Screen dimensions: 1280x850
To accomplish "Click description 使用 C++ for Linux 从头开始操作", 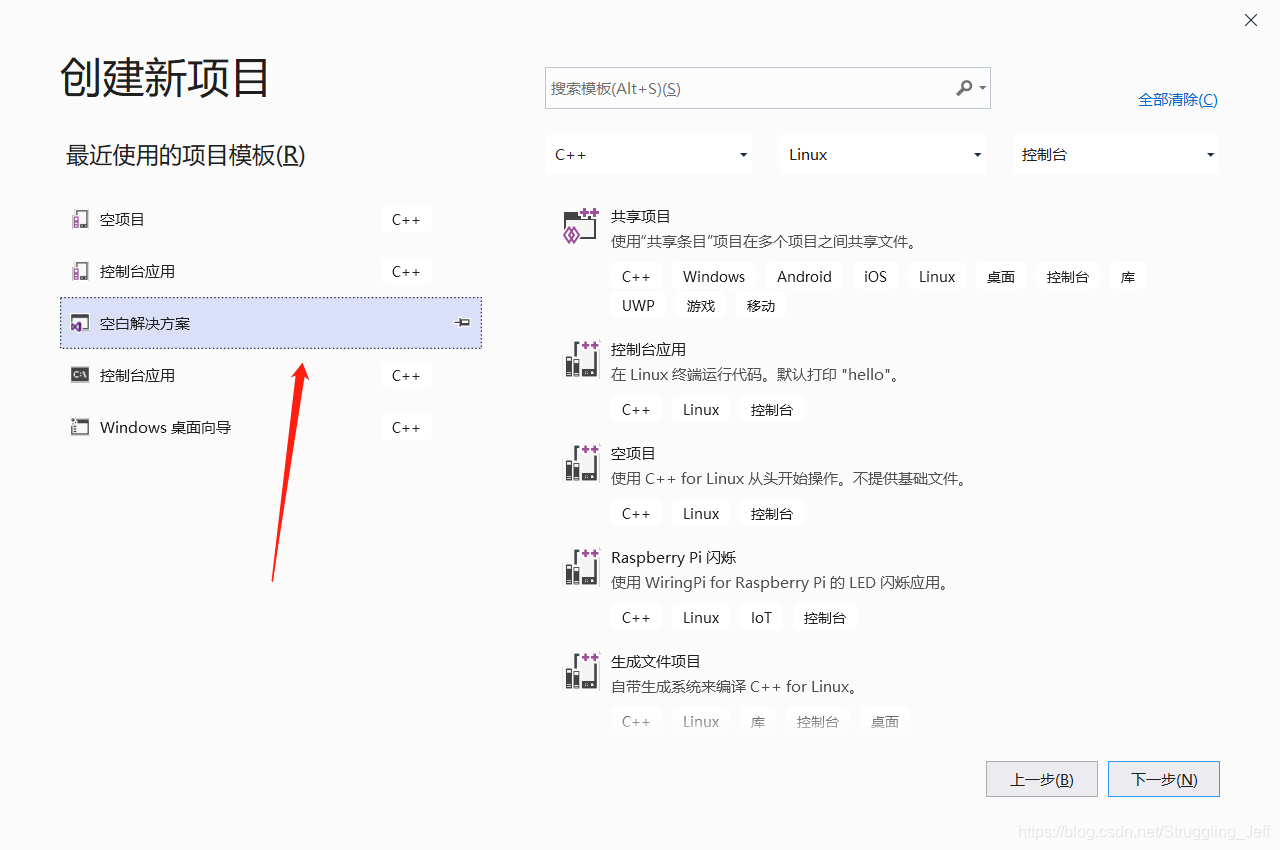I will (x=791, y=479).
